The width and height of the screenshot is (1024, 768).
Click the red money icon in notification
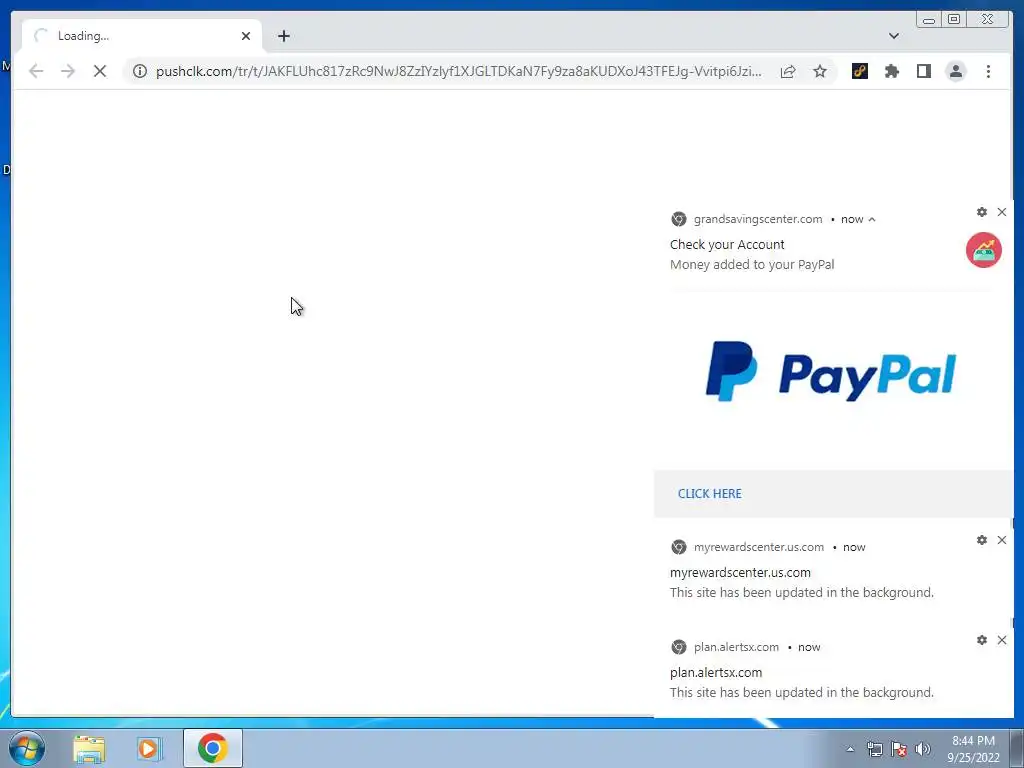(984, 250)
